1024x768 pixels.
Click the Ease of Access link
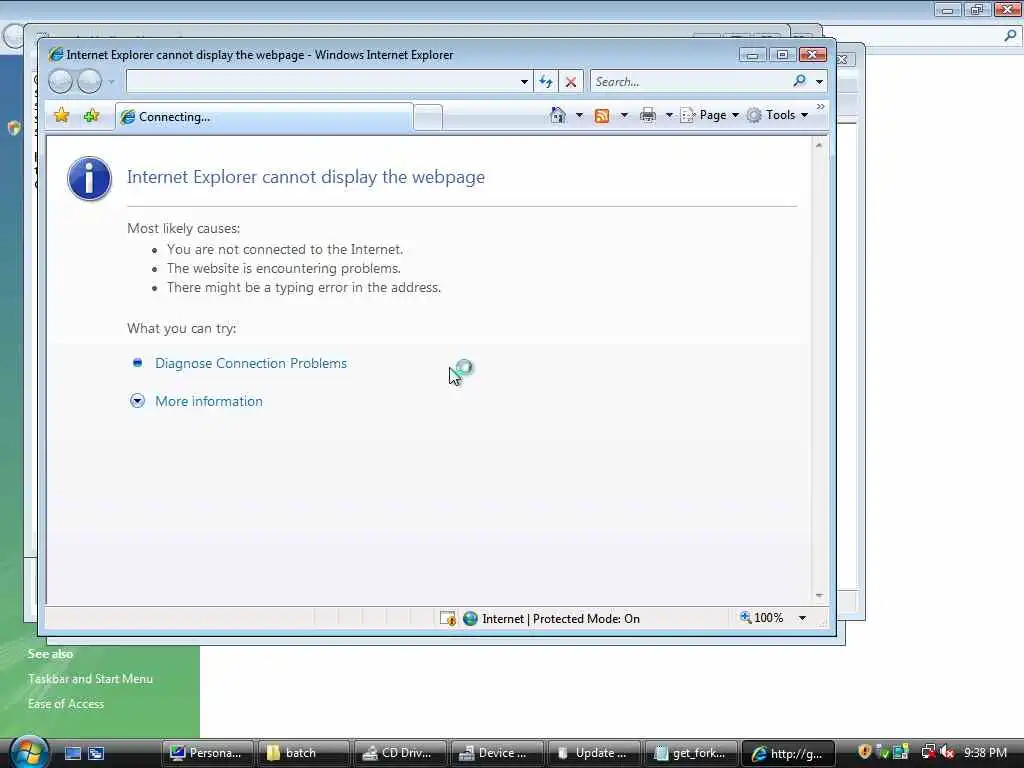pos(66,703)
